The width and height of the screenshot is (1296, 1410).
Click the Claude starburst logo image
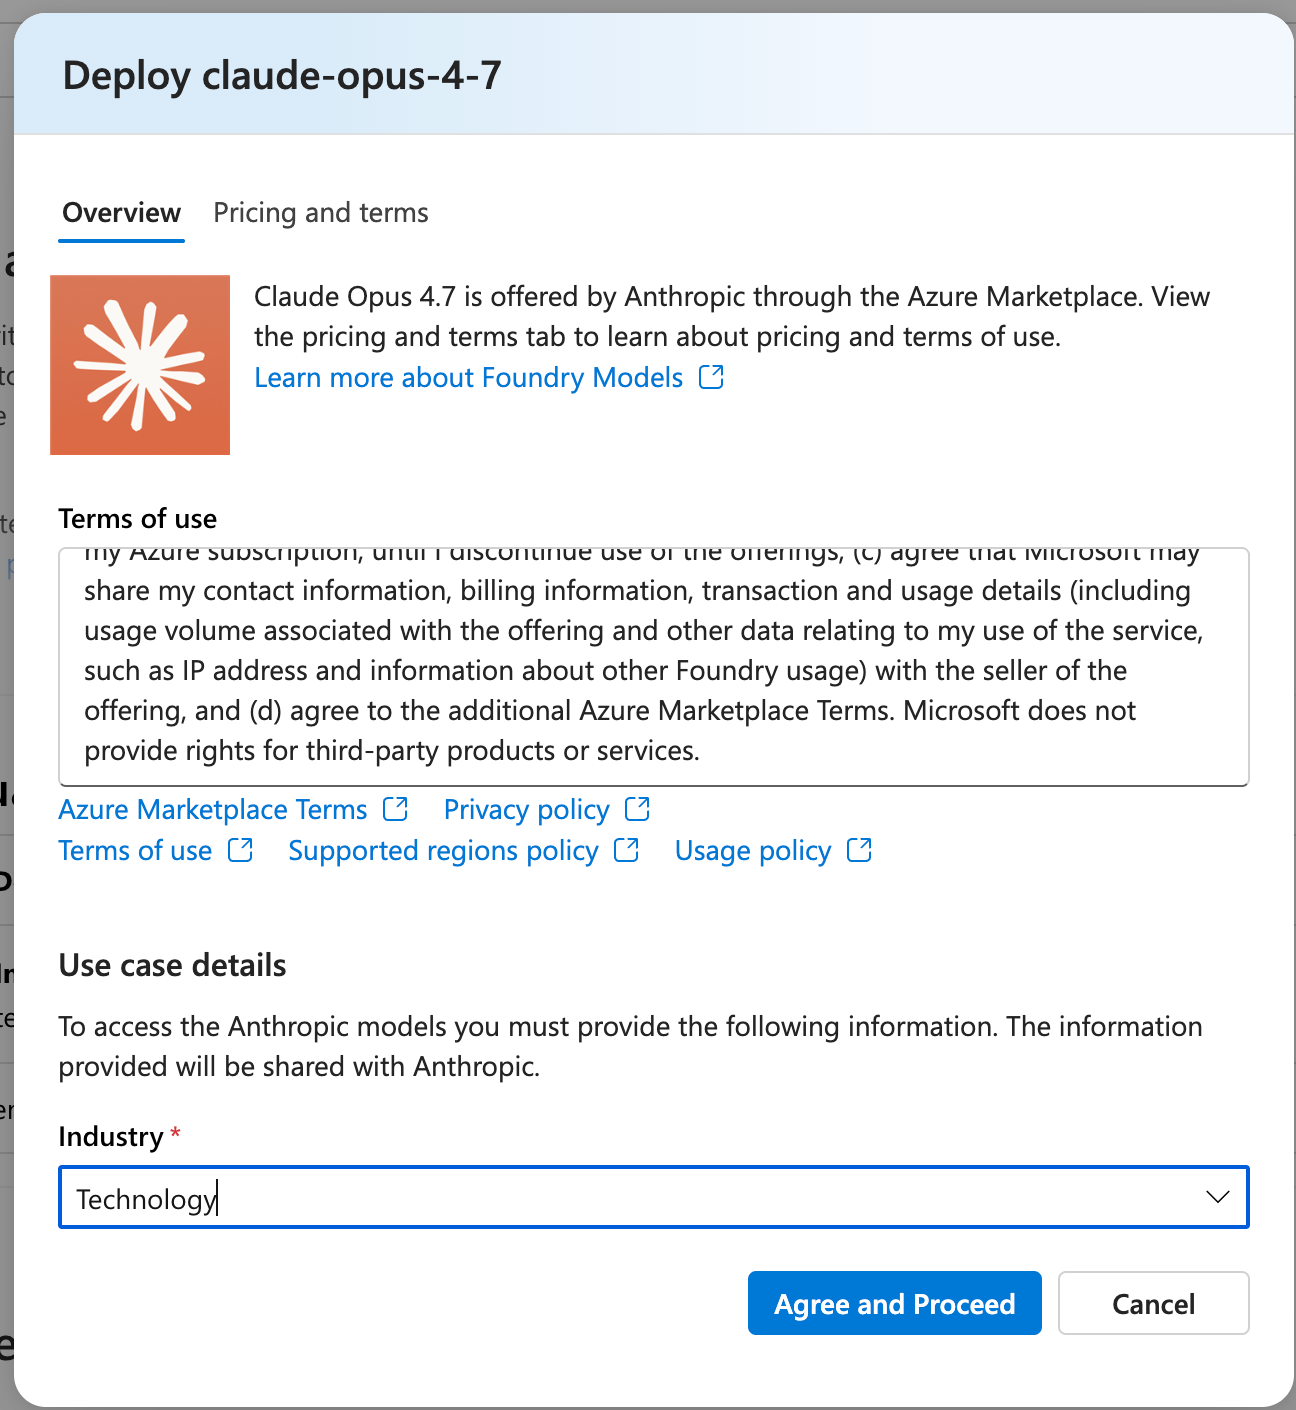click(x=140, y=365)
